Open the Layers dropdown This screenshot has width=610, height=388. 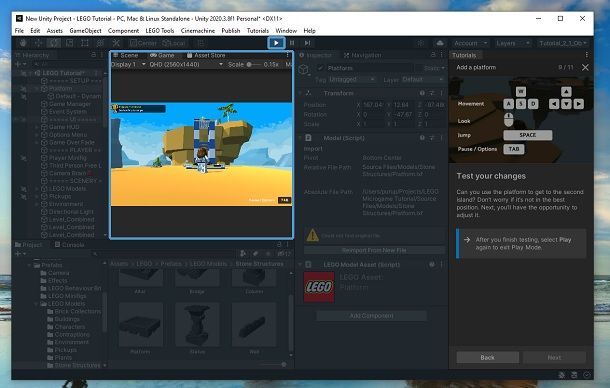point(513,43)
